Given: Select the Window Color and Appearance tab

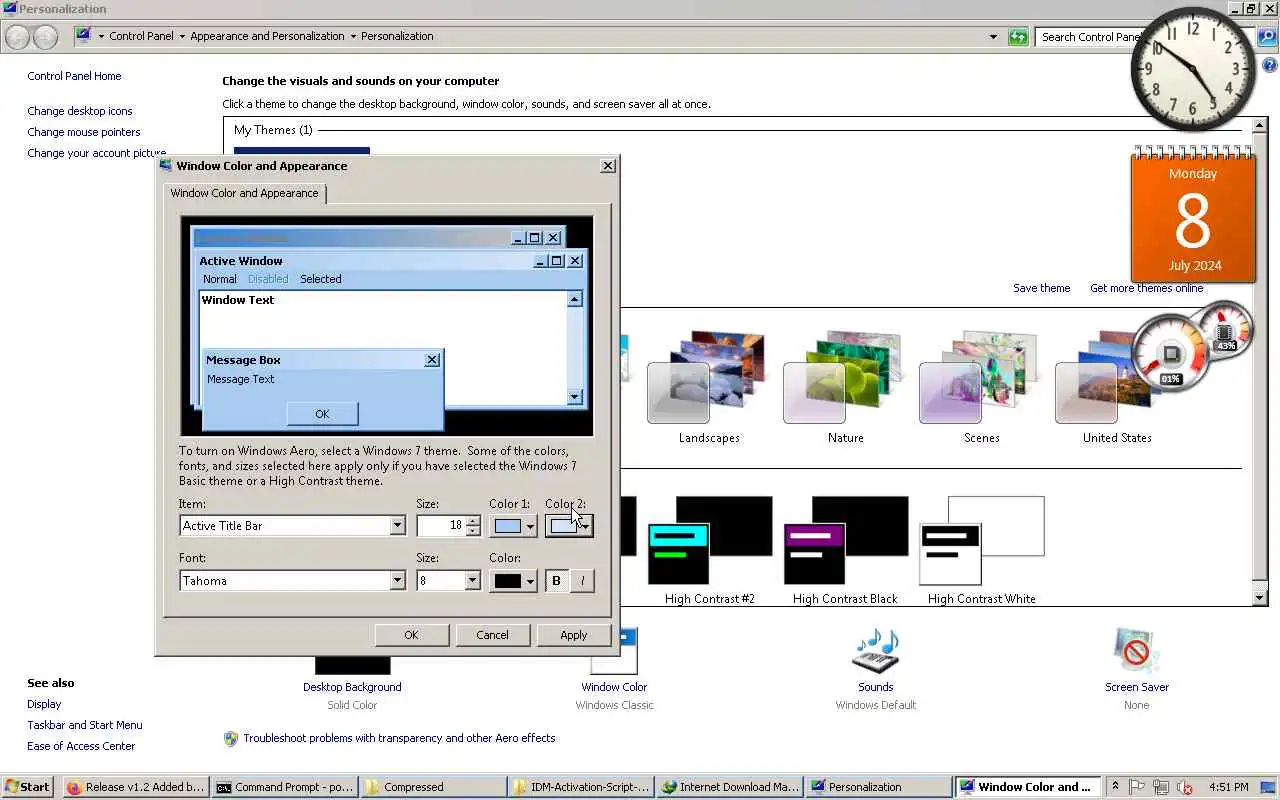Looking at the screenshot, I should coord(244,193).
